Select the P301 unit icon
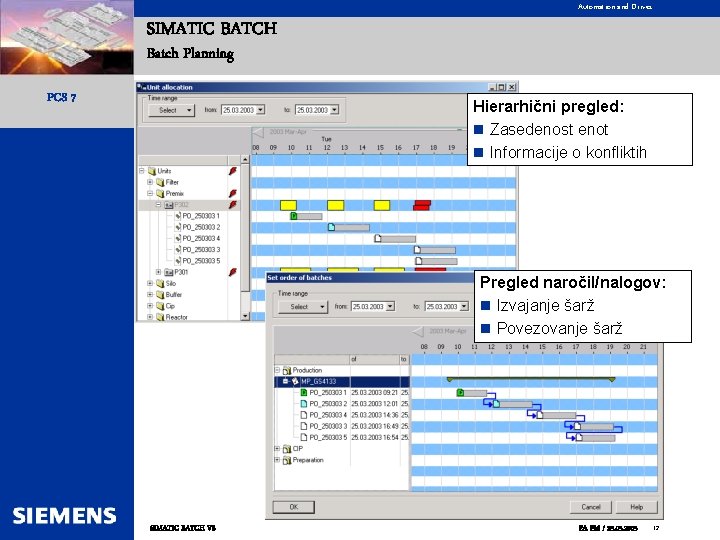720x540 pixels. tap(169, 272)
